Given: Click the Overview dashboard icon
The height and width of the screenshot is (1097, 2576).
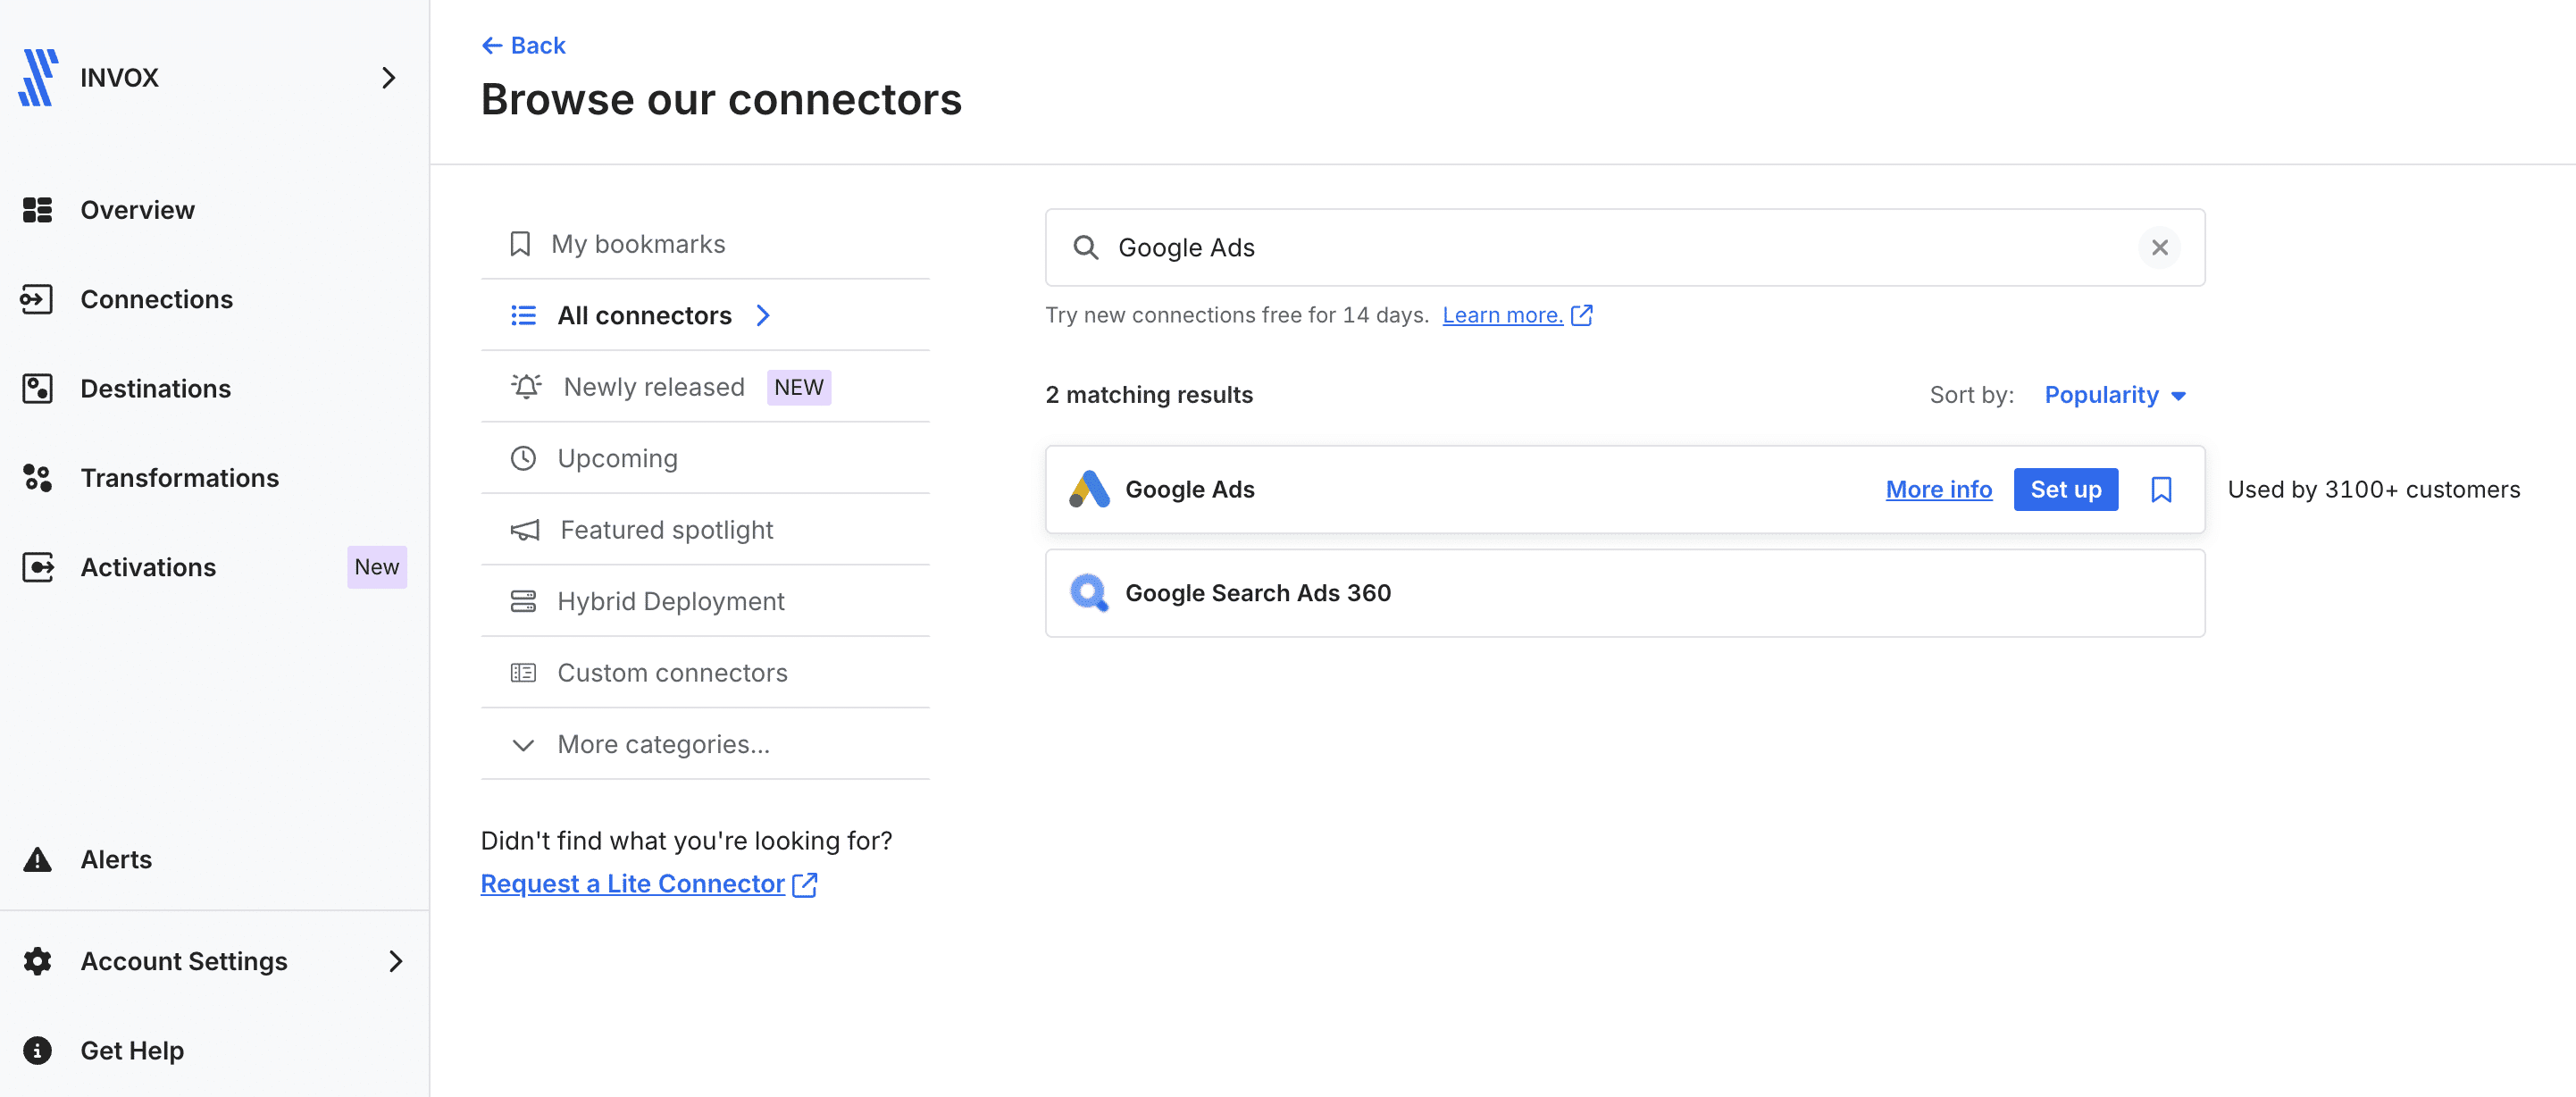Looking at the screenshot, I should [37, 210].
